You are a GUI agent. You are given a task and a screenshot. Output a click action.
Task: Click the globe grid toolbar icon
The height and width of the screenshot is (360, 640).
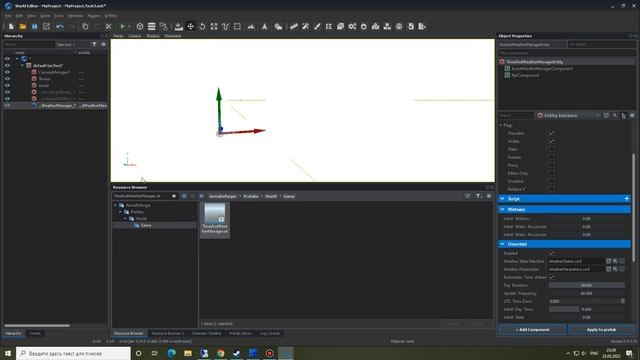click(x=399, y=27)
